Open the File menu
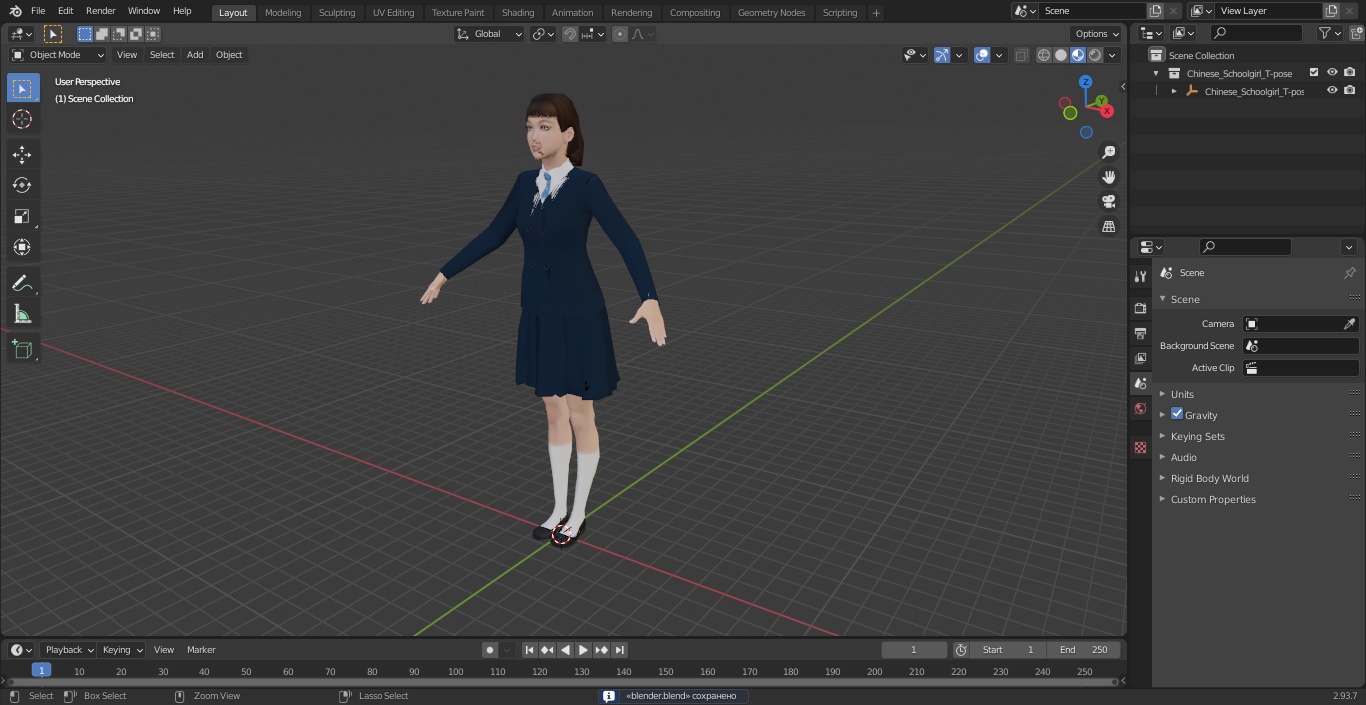1366x705 pixels. (38, 11)
